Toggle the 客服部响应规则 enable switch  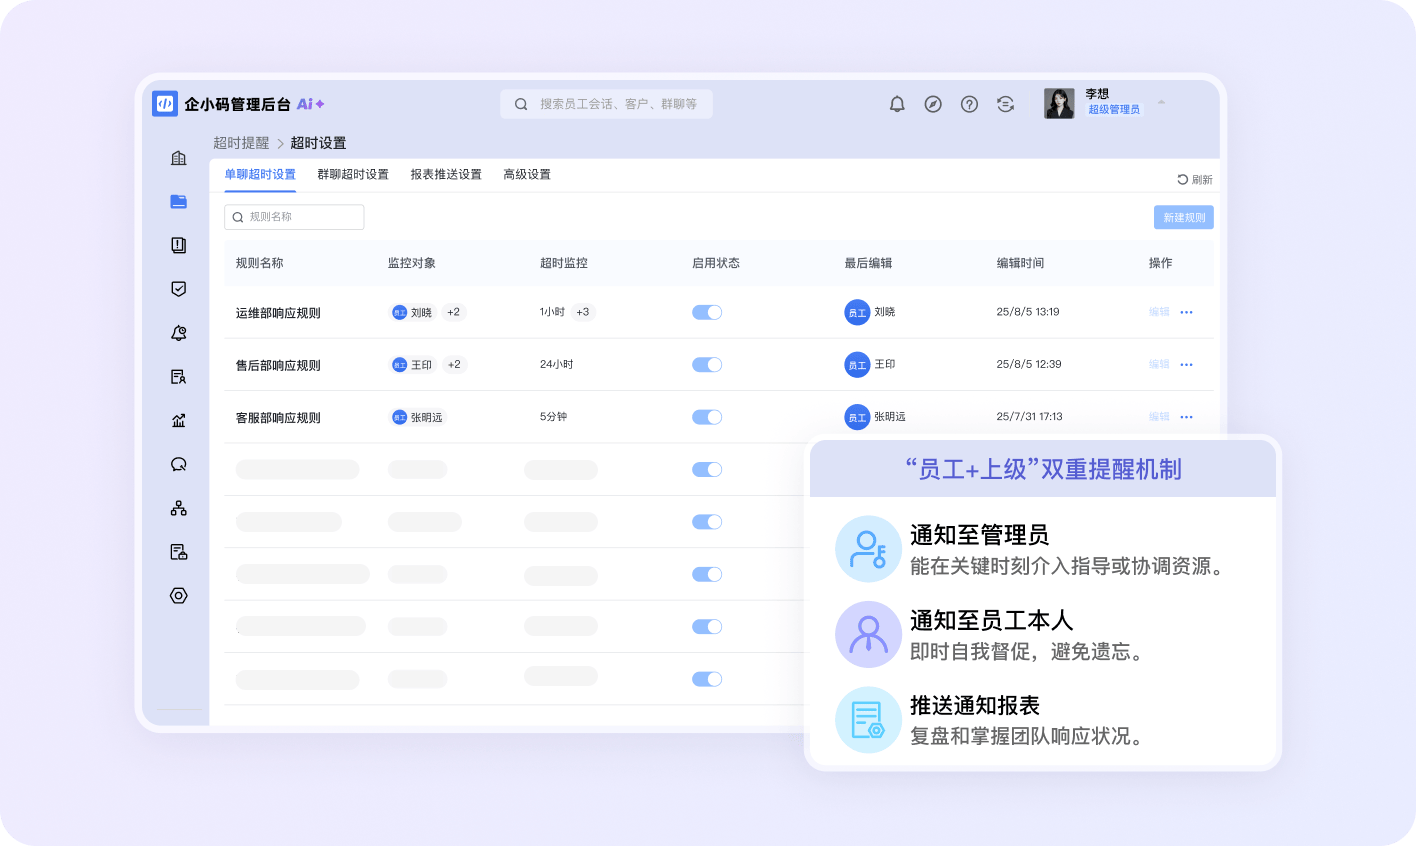707,417
